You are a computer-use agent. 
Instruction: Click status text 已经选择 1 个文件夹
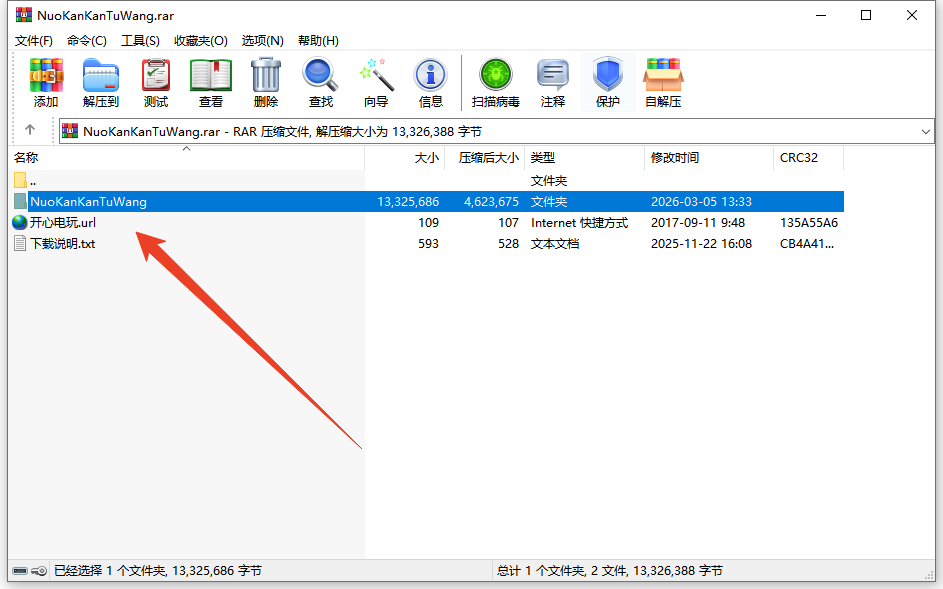[x=108, y=570]
